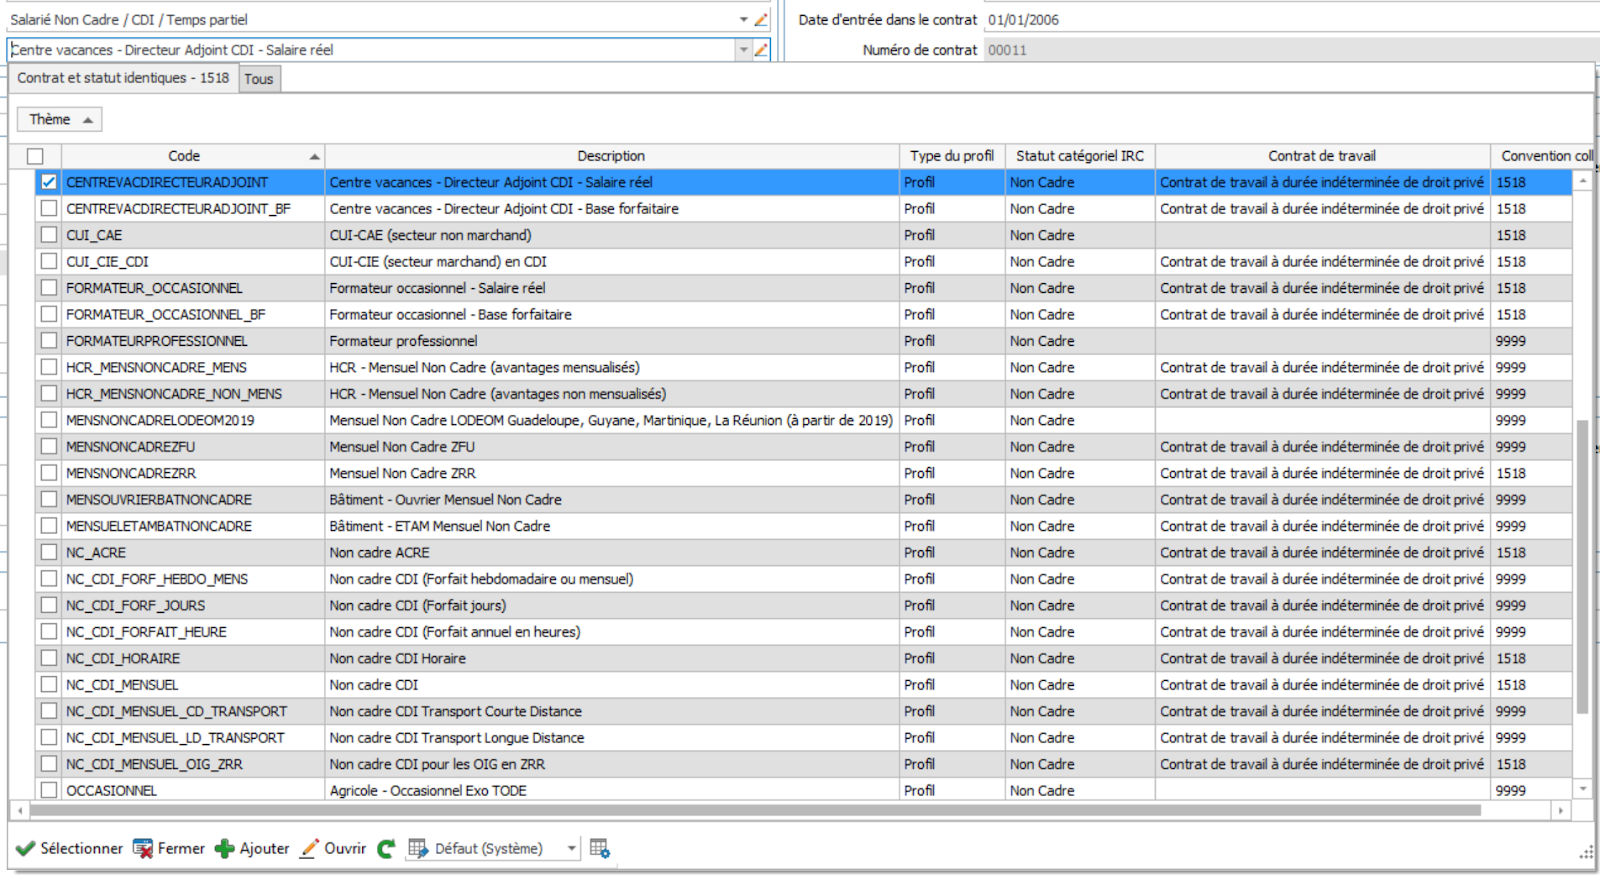Click 'HCR_MENSNONCADRE_NON_MENS' code cell
The height and width of the screenshot is (875, 1600).
point(193,394)
